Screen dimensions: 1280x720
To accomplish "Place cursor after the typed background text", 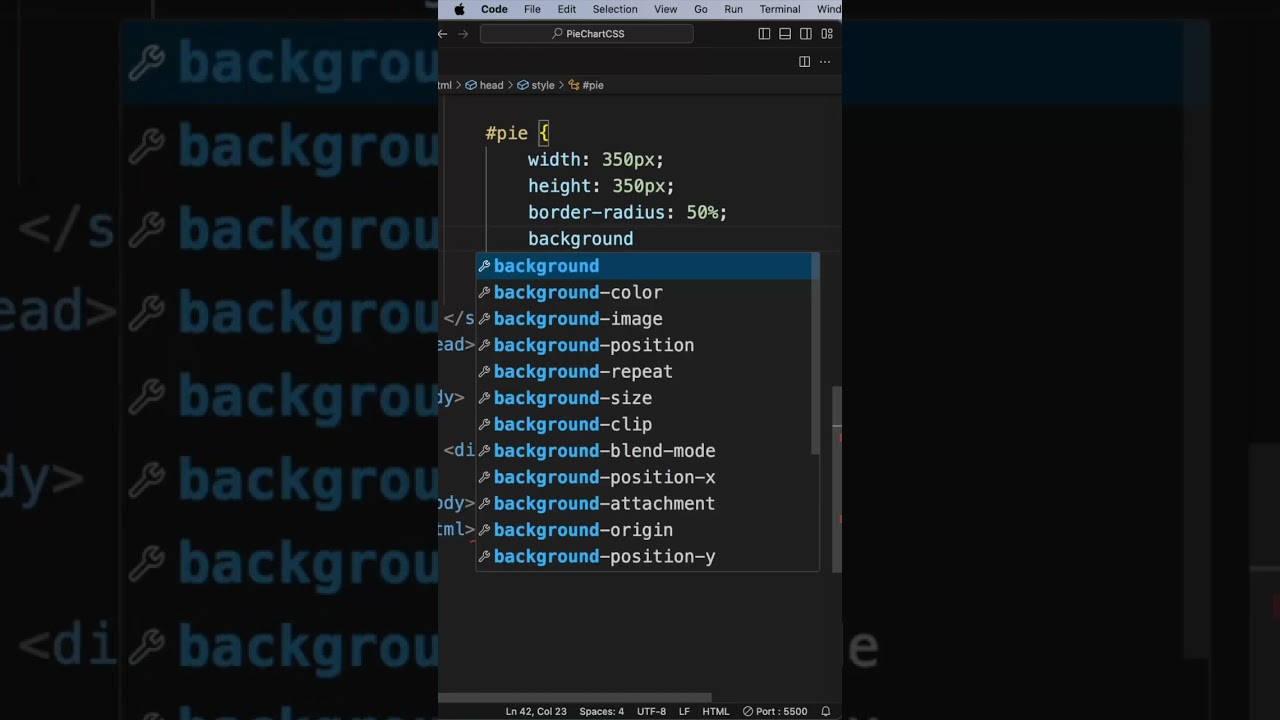I will click(634, 239).
